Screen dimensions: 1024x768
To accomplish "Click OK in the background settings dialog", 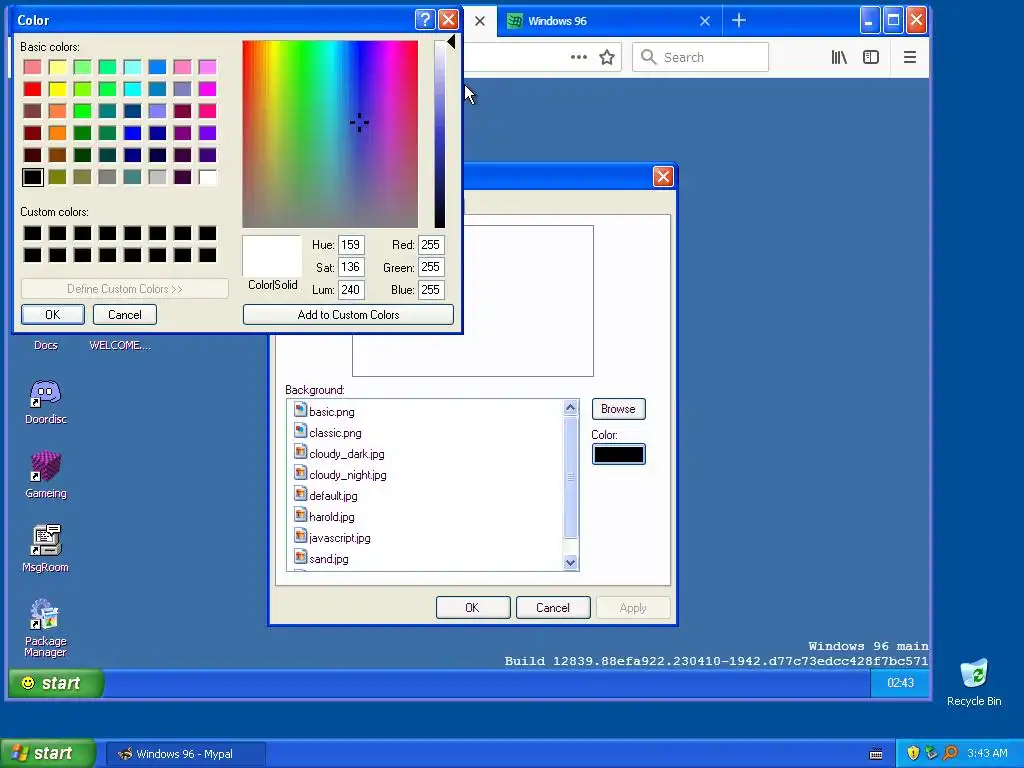I will [472, 607].
